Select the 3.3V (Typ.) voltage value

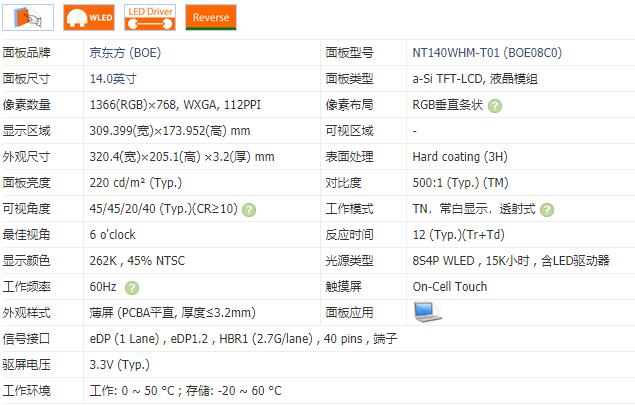pos(119,364)
